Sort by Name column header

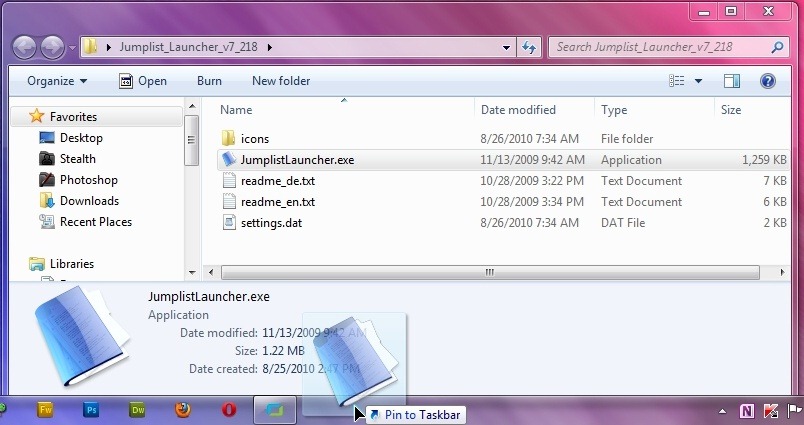point(236,110)
